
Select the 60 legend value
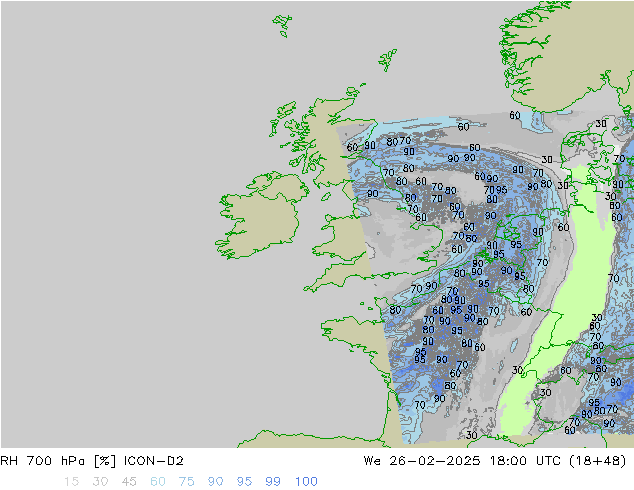point(158,481)
